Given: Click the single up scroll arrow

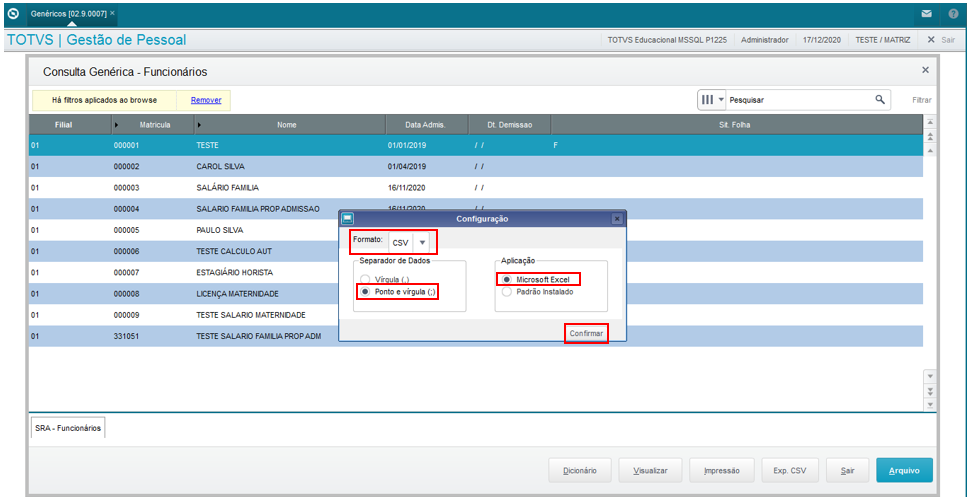Looking at the screenshot, I should click(930, 150).
